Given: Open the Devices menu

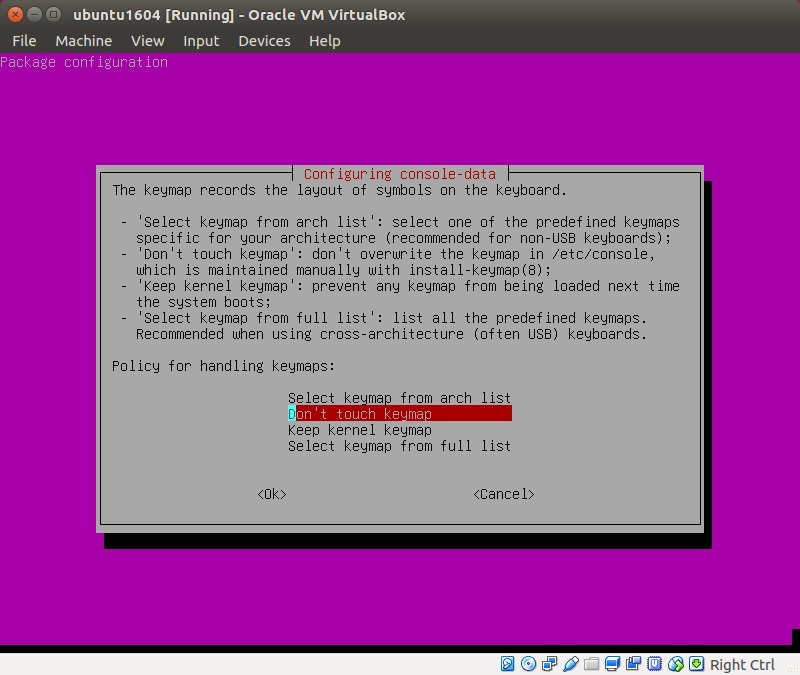Looking at the screenshot, I should 264,41.
